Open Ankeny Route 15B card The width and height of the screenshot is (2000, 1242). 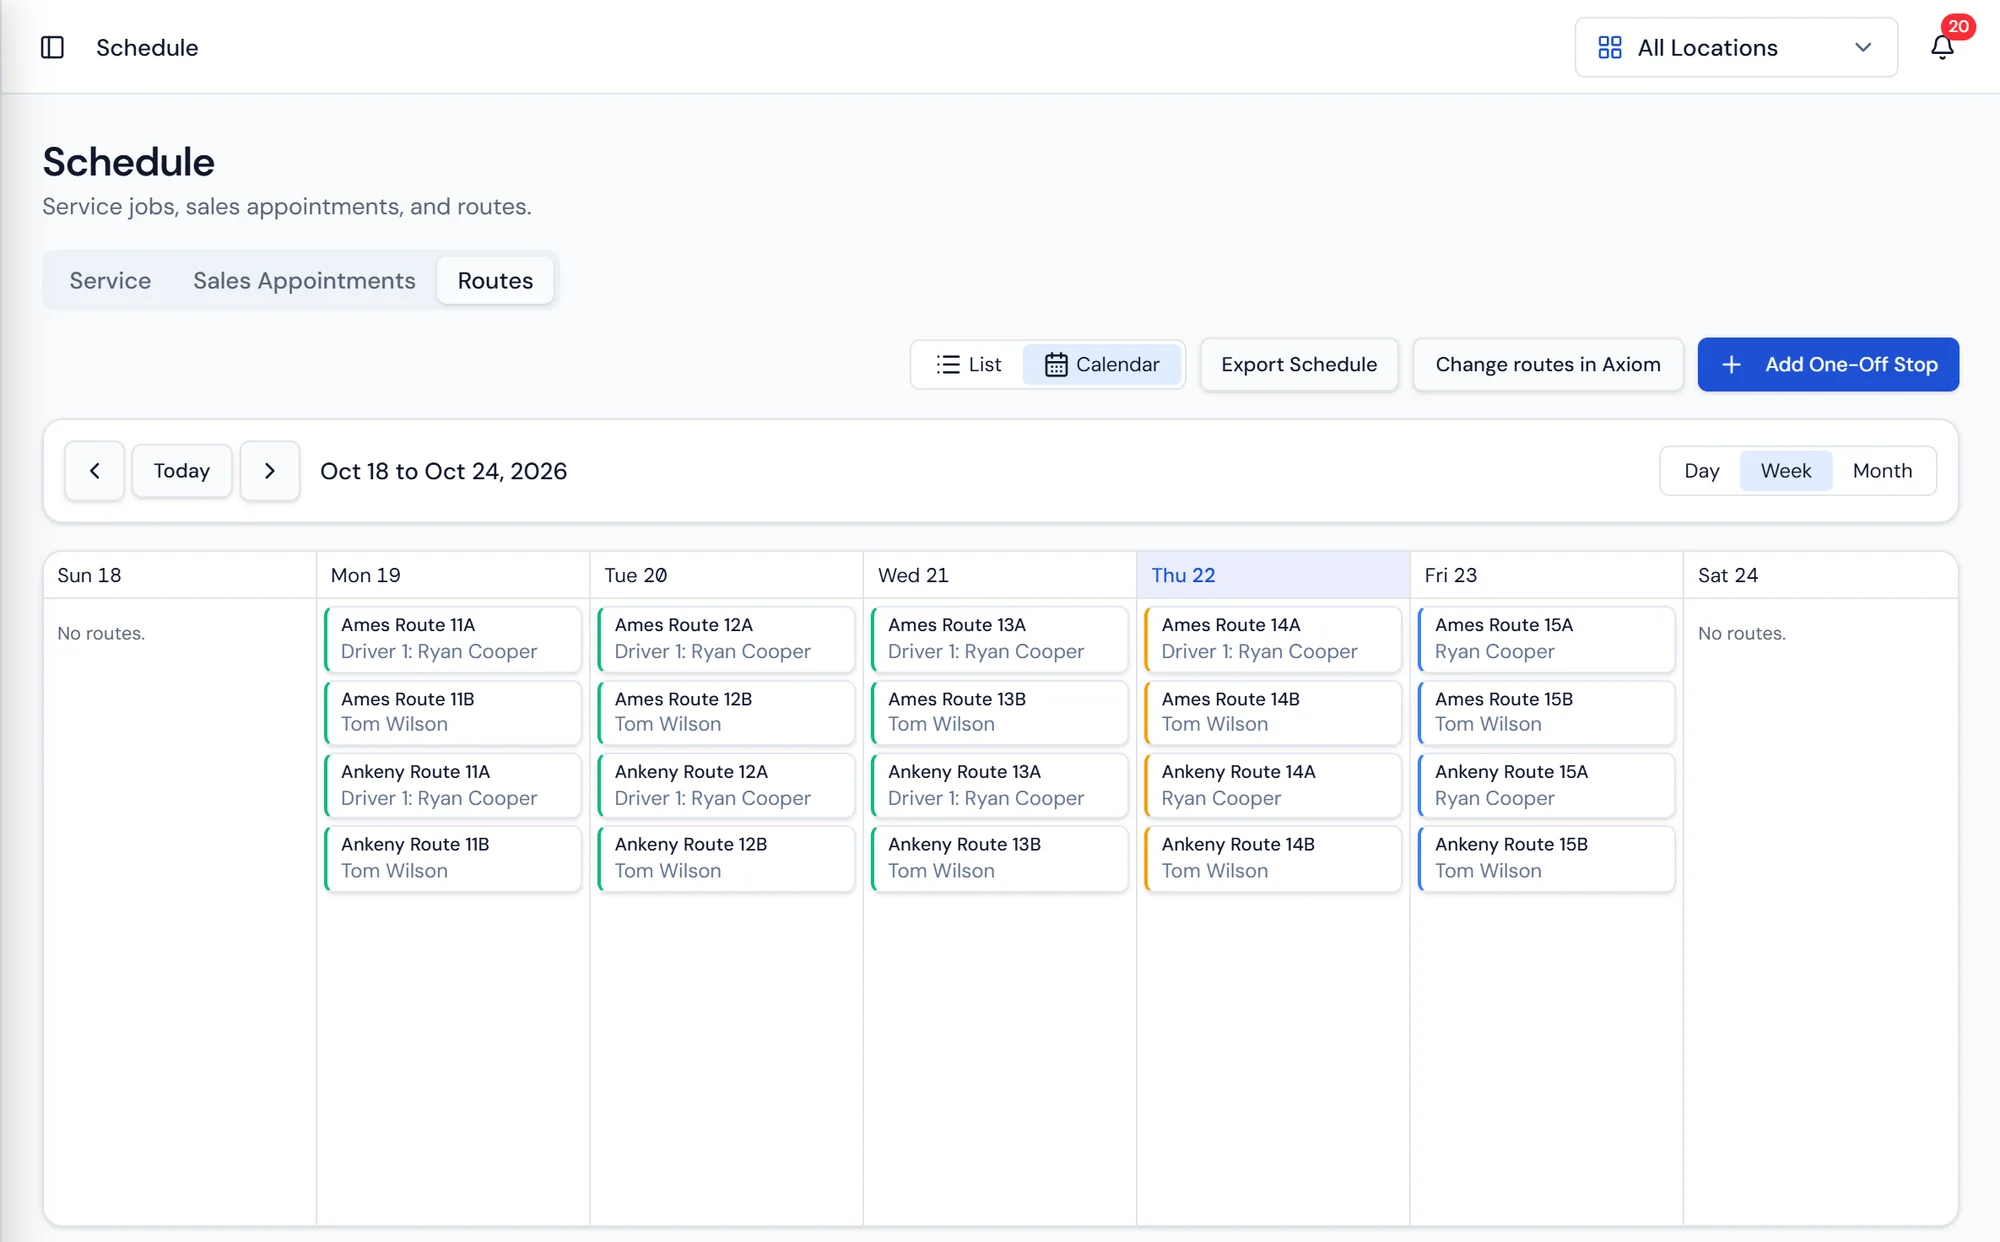pyautogui.click(x=1547, y=858)
